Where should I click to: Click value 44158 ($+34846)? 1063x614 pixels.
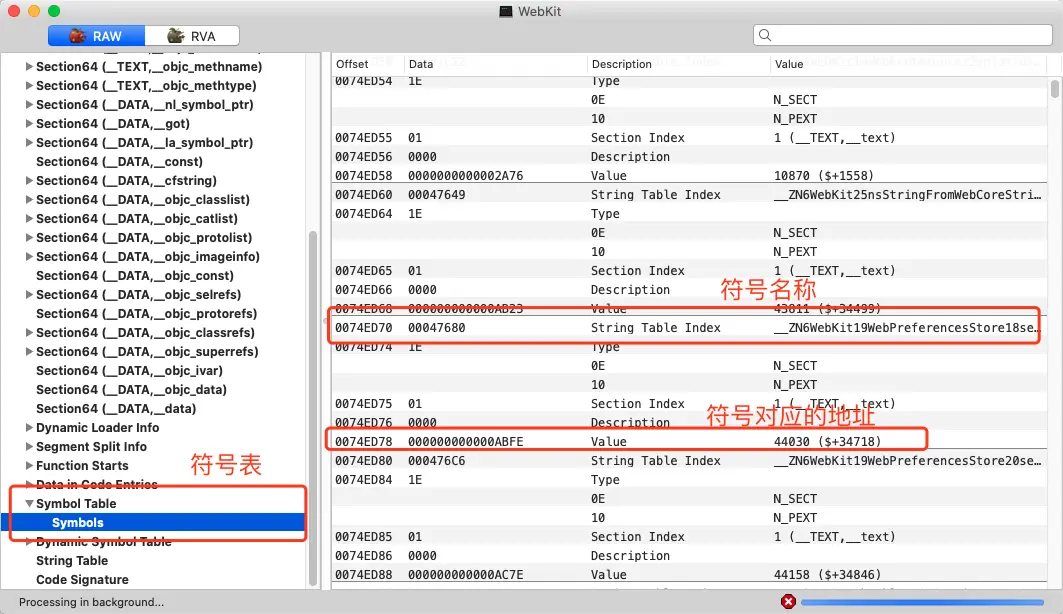point(827,574)
